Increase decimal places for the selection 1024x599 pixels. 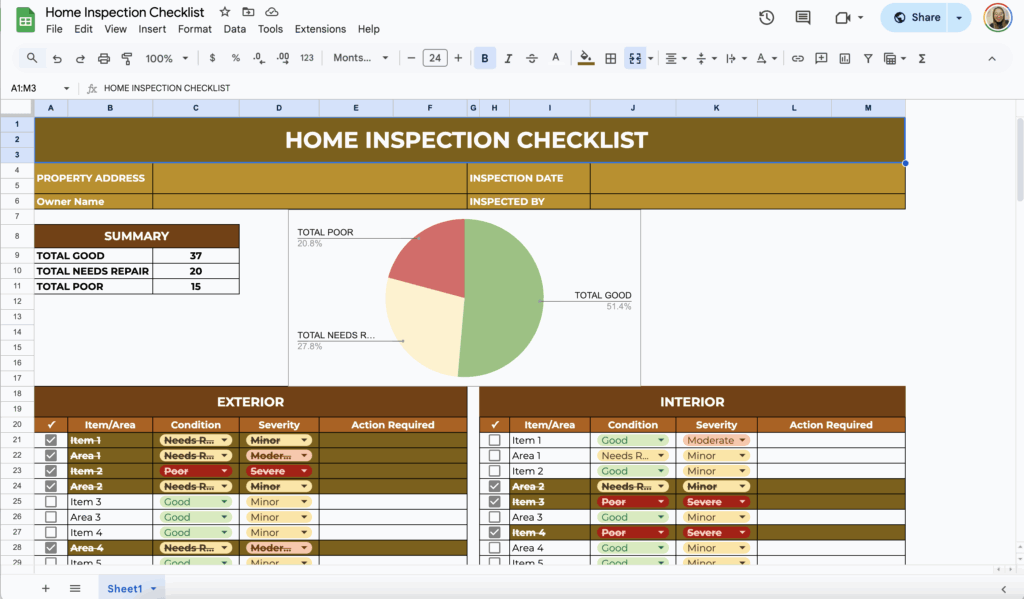click(x=284, y=58)
